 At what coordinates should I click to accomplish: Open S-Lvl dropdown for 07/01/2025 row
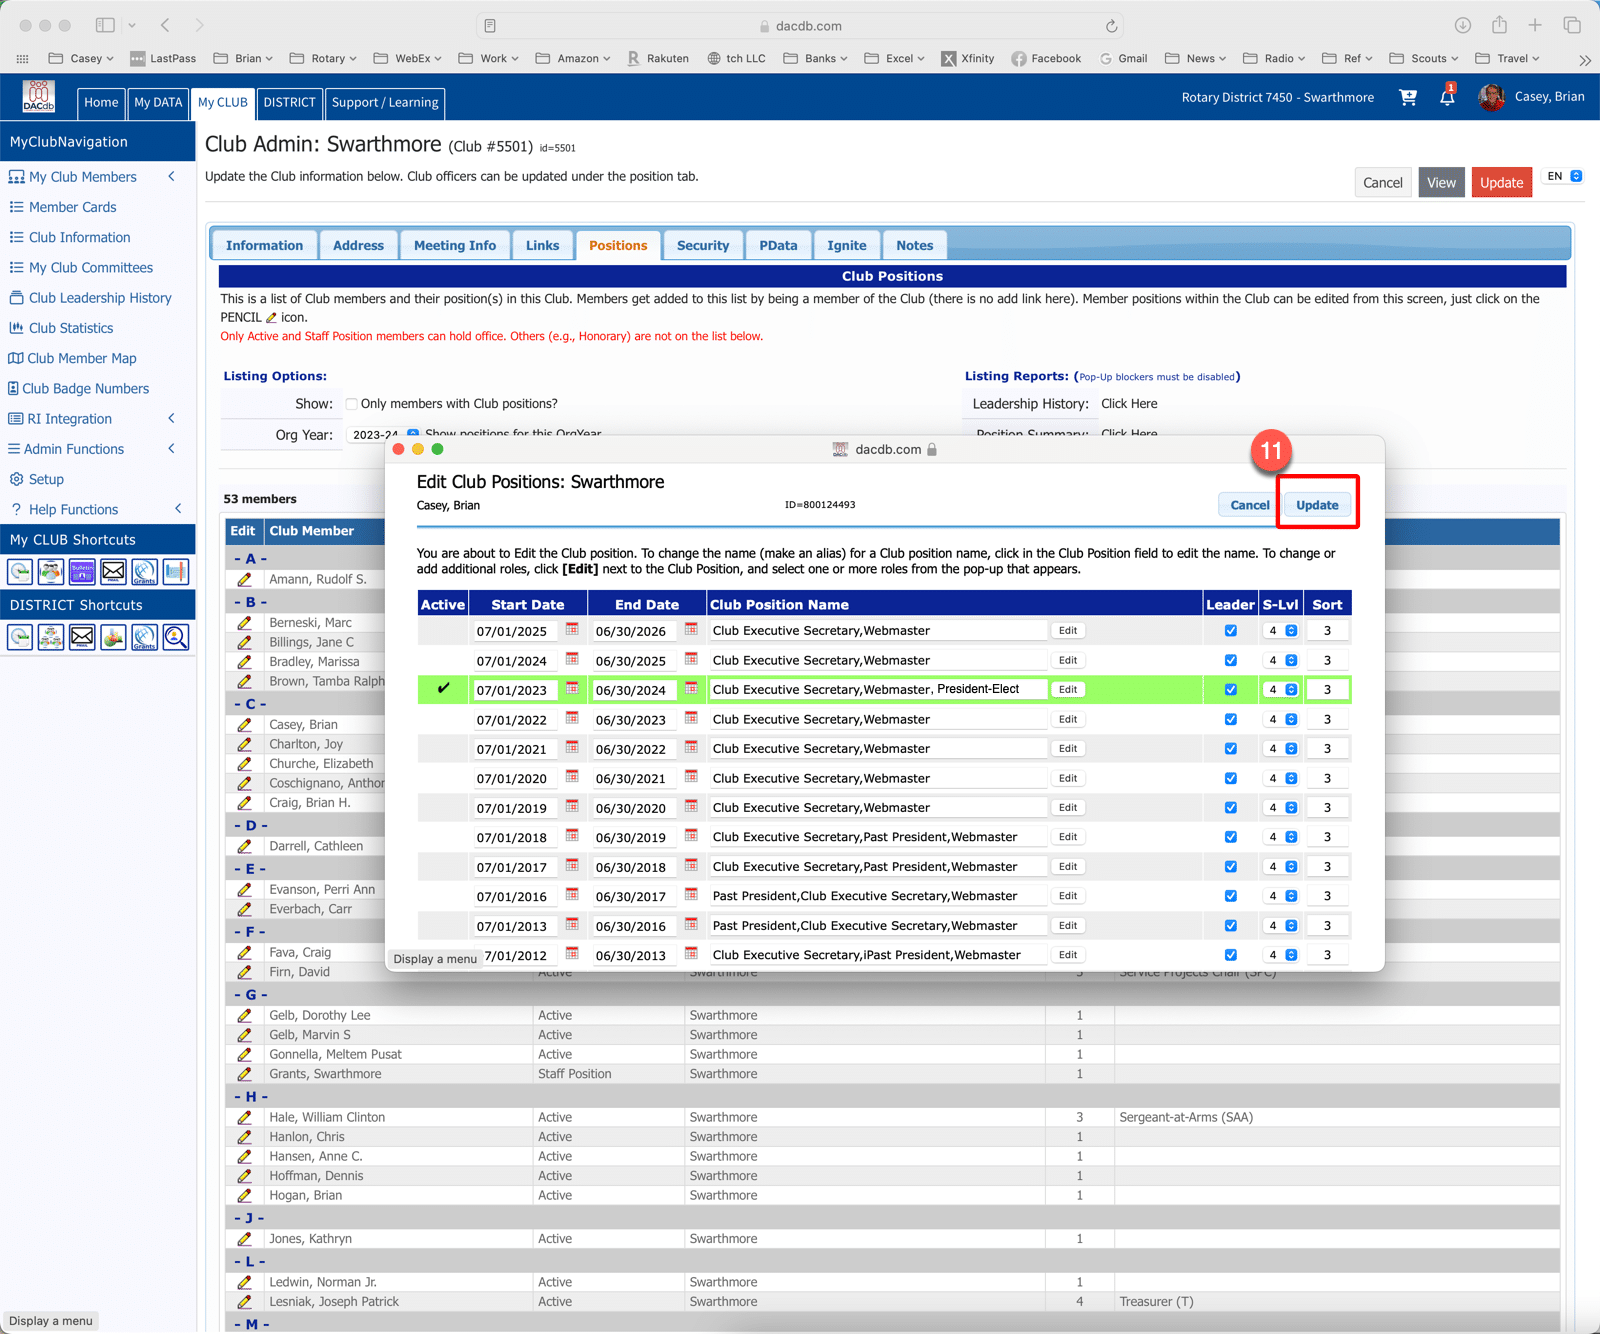[1281, 631]
